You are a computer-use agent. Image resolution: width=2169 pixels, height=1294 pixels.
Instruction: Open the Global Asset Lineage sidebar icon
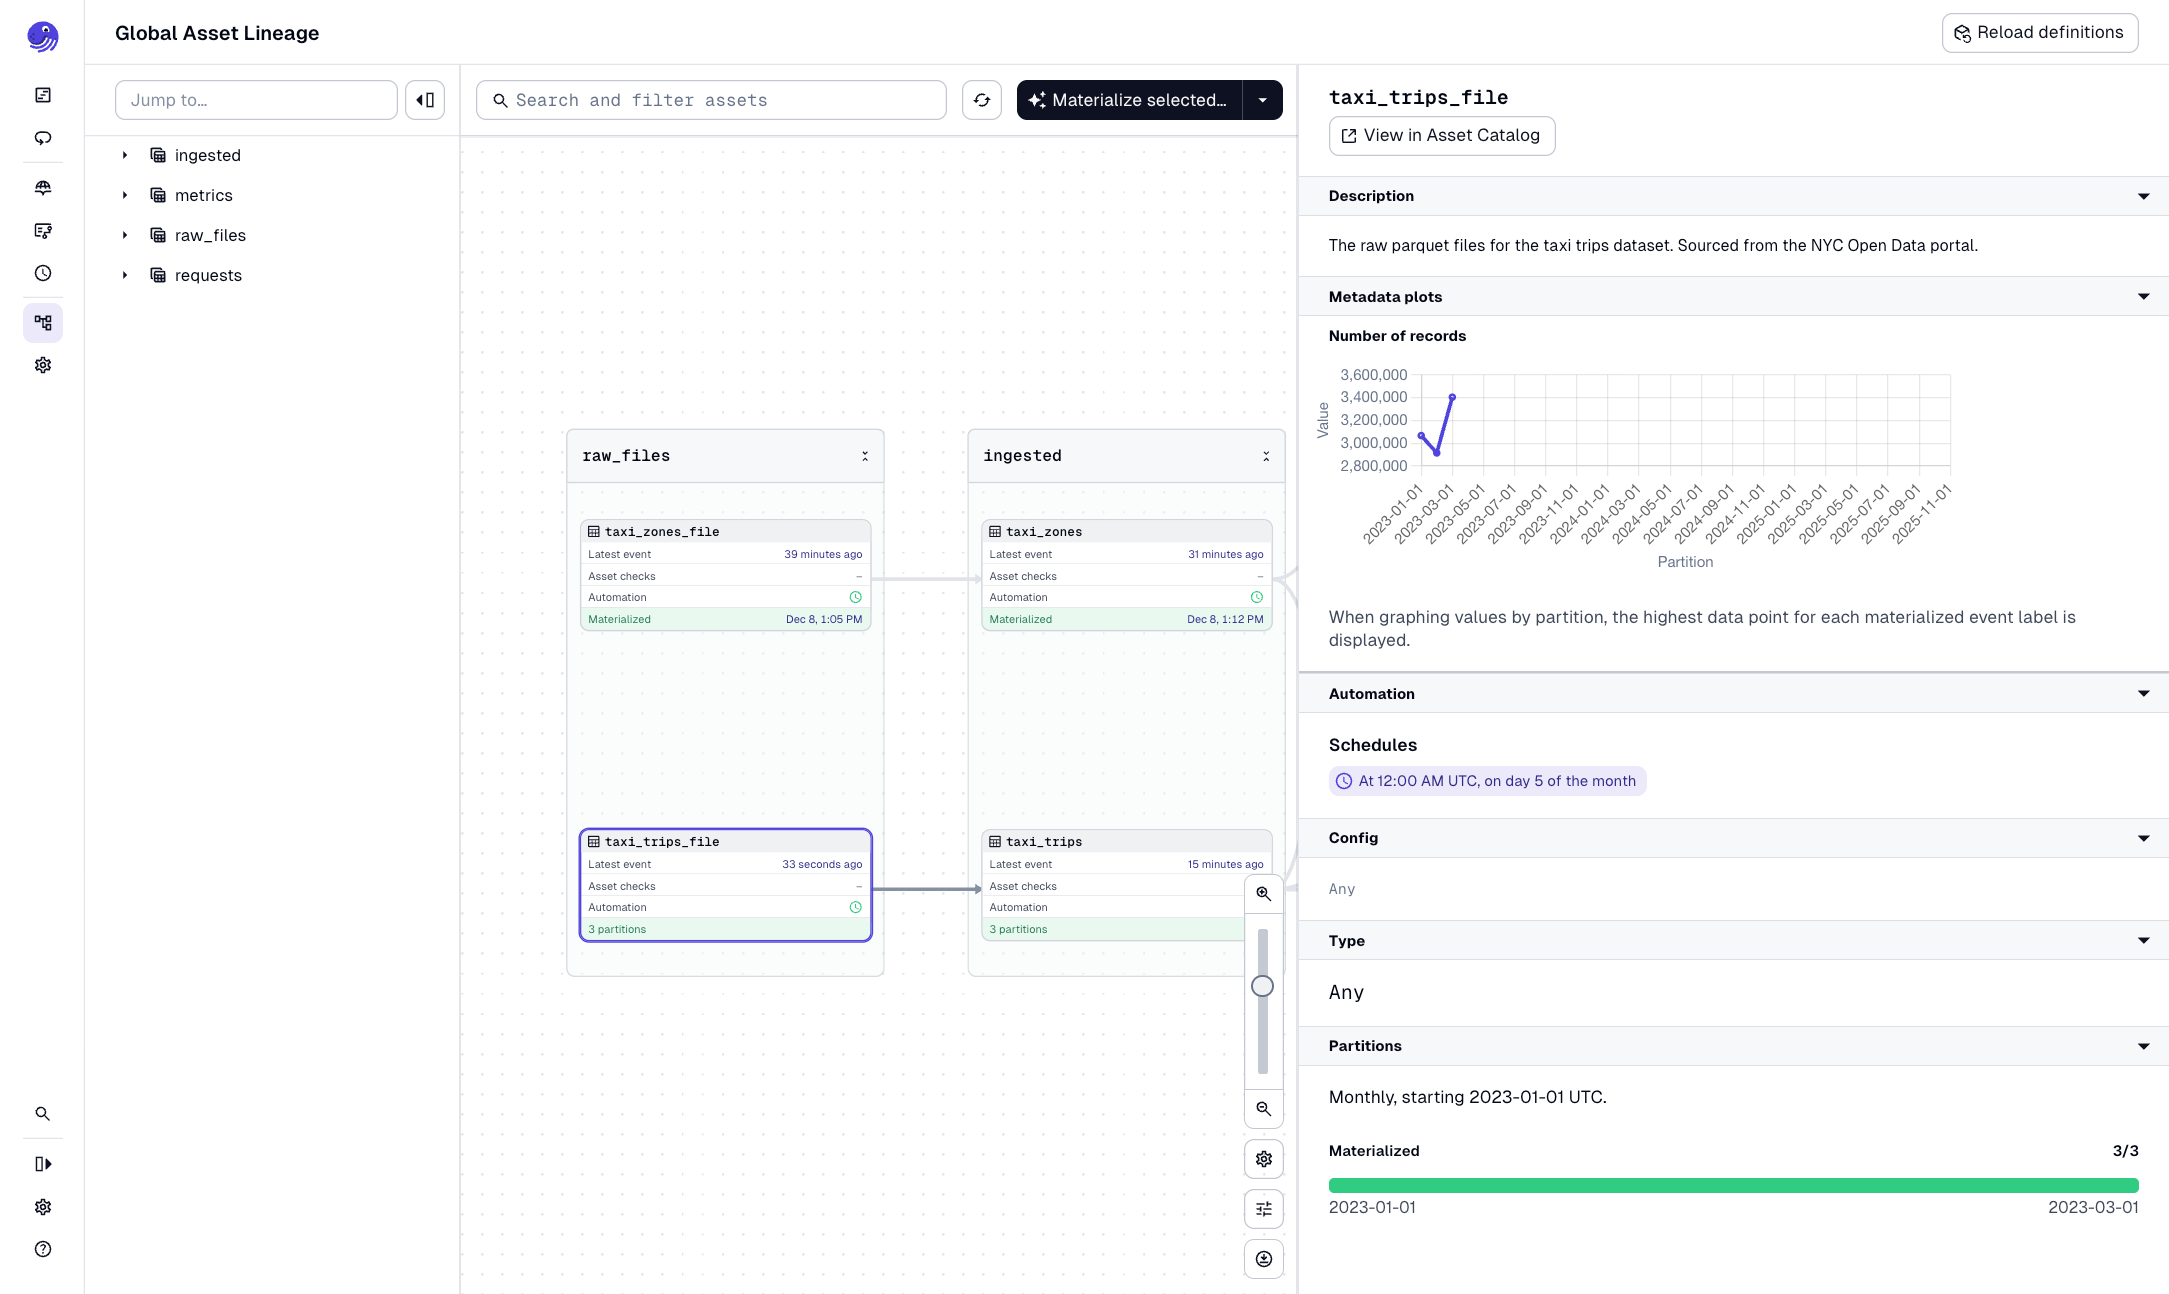[43, 323]
